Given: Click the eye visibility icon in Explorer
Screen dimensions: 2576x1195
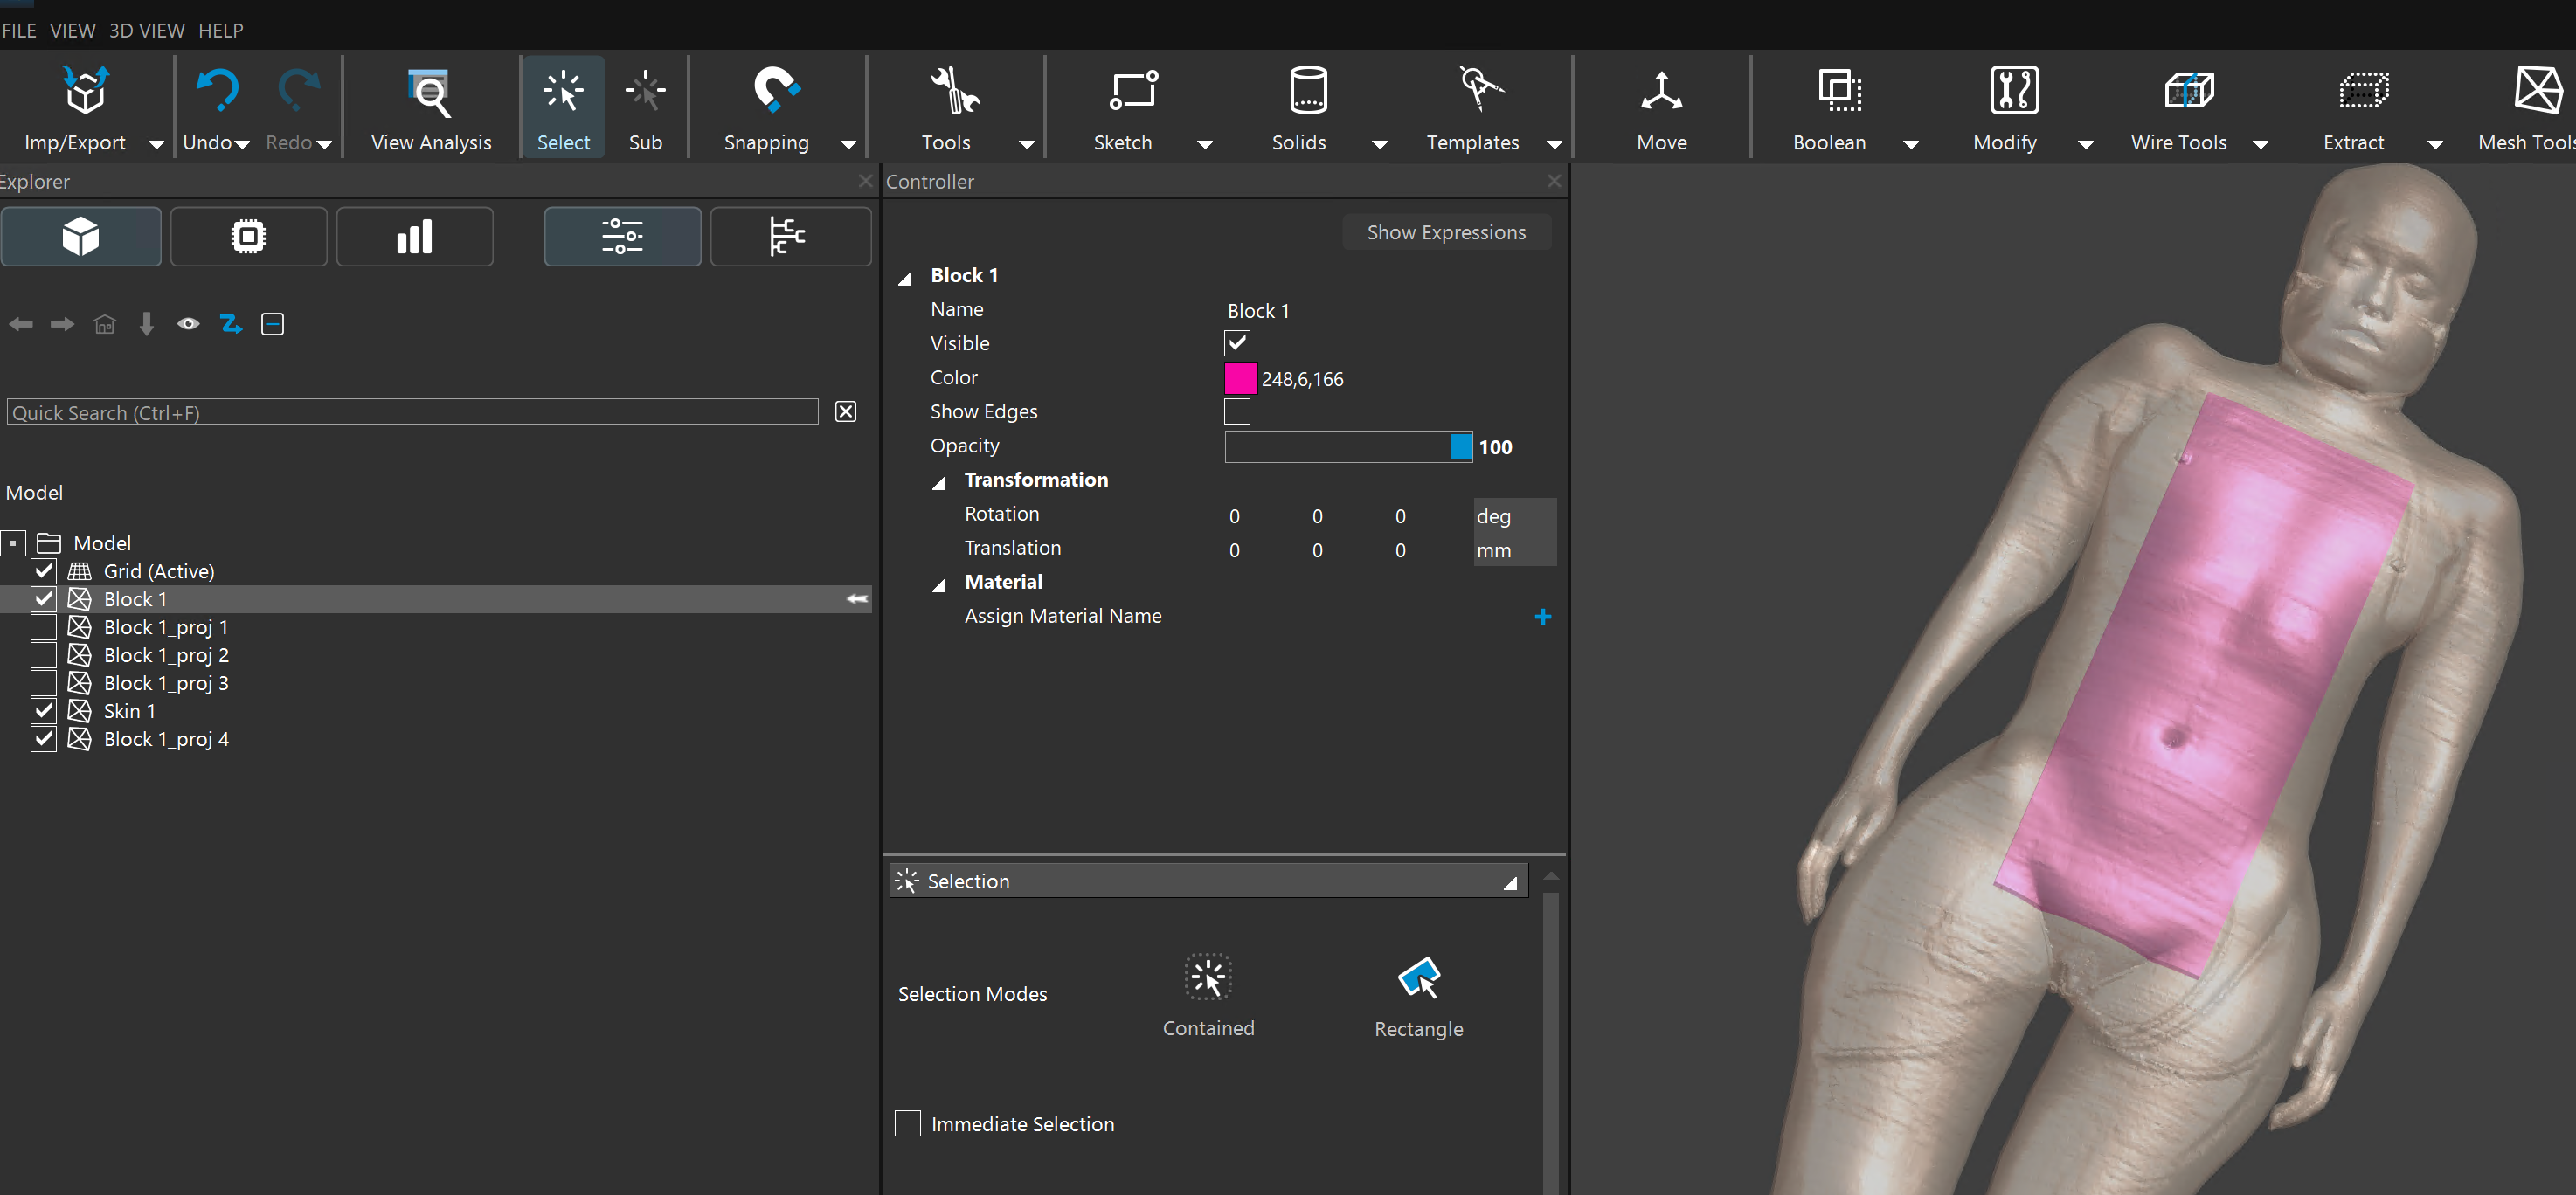Looking at the screenshot, I should pos(188,324).
